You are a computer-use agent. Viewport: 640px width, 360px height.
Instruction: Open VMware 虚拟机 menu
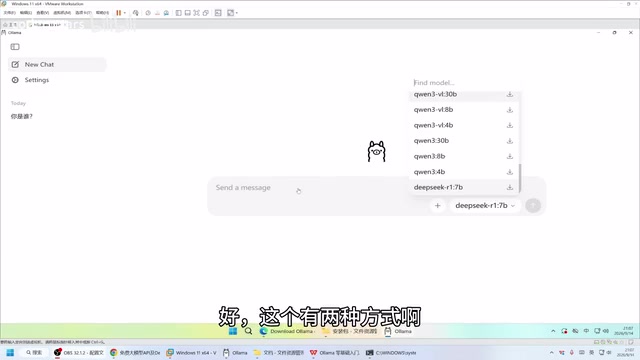[x=62, y=13]
